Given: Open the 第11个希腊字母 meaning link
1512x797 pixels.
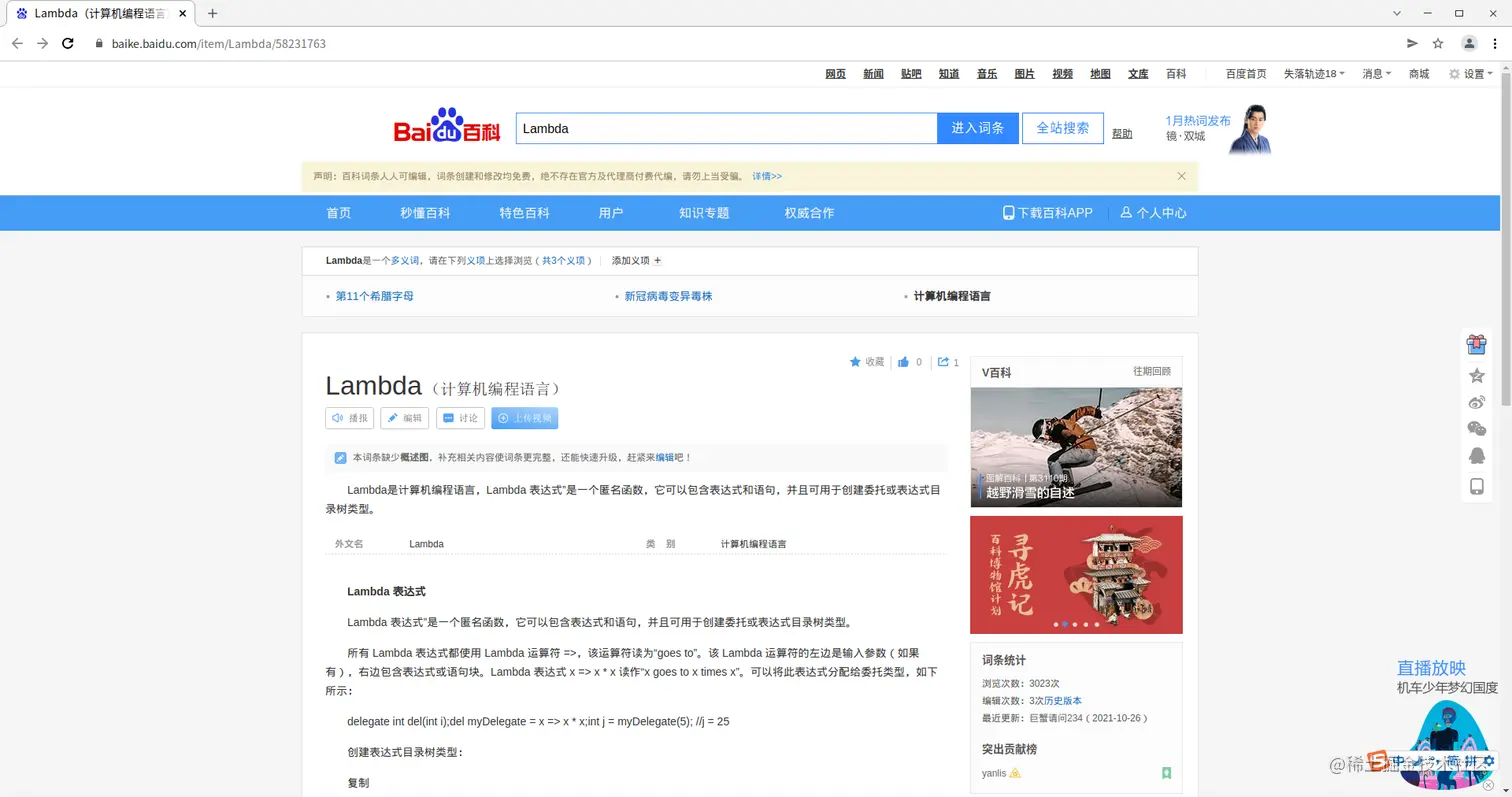Looking at the screenshot, I should click(x=374, y=296).
